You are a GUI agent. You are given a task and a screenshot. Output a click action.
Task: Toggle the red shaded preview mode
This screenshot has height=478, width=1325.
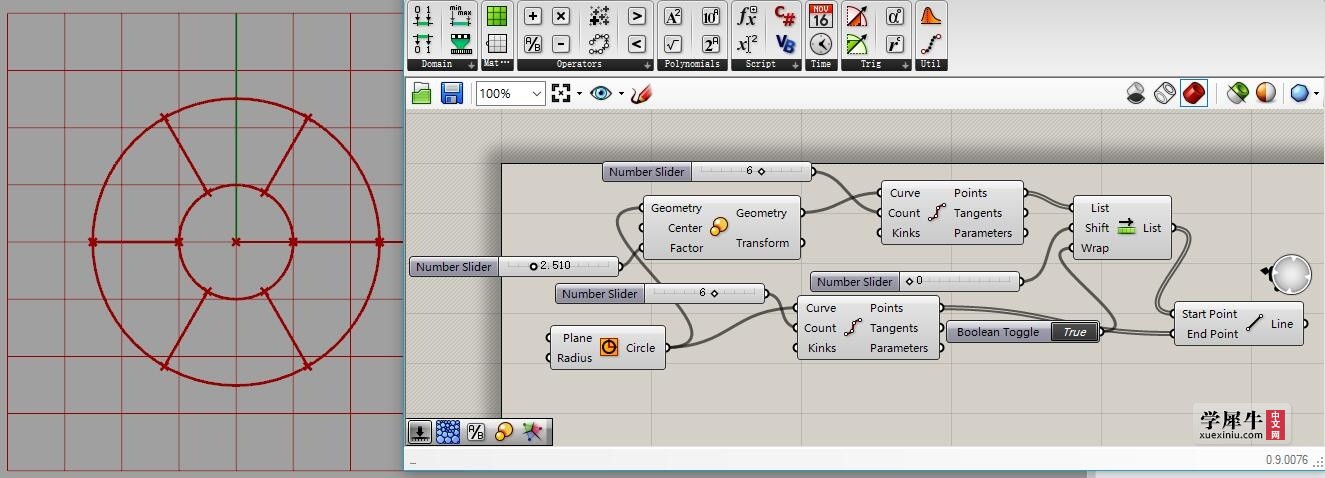pyautogui.click(x=1194, y=94)
